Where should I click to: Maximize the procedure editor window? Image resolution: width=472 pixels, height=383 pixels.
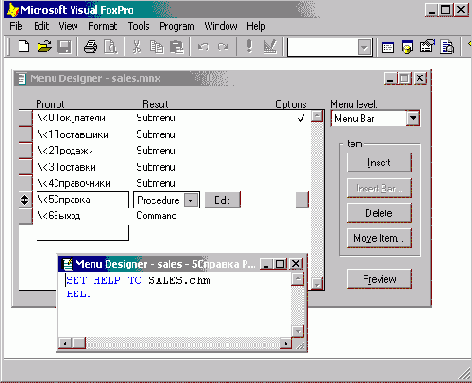280,264
